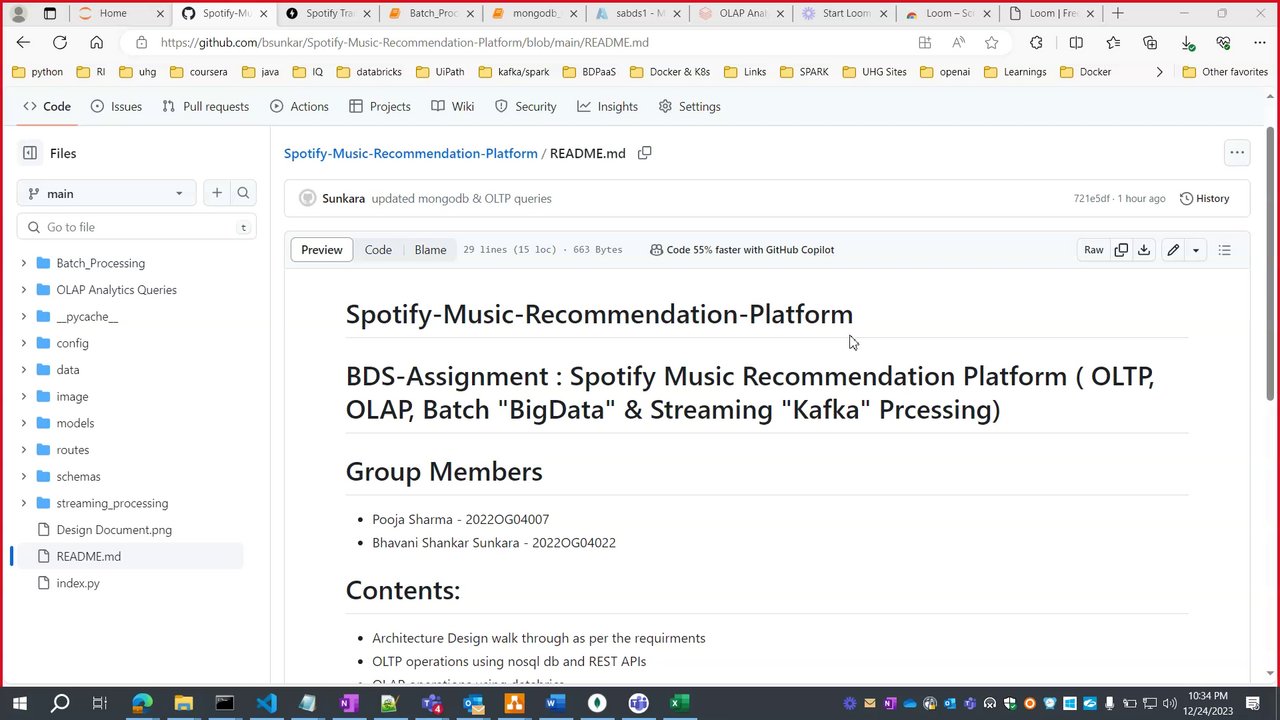Click the search files magnifier icon
Screen dimensions: 1280x720
click(x=243, y=193)
